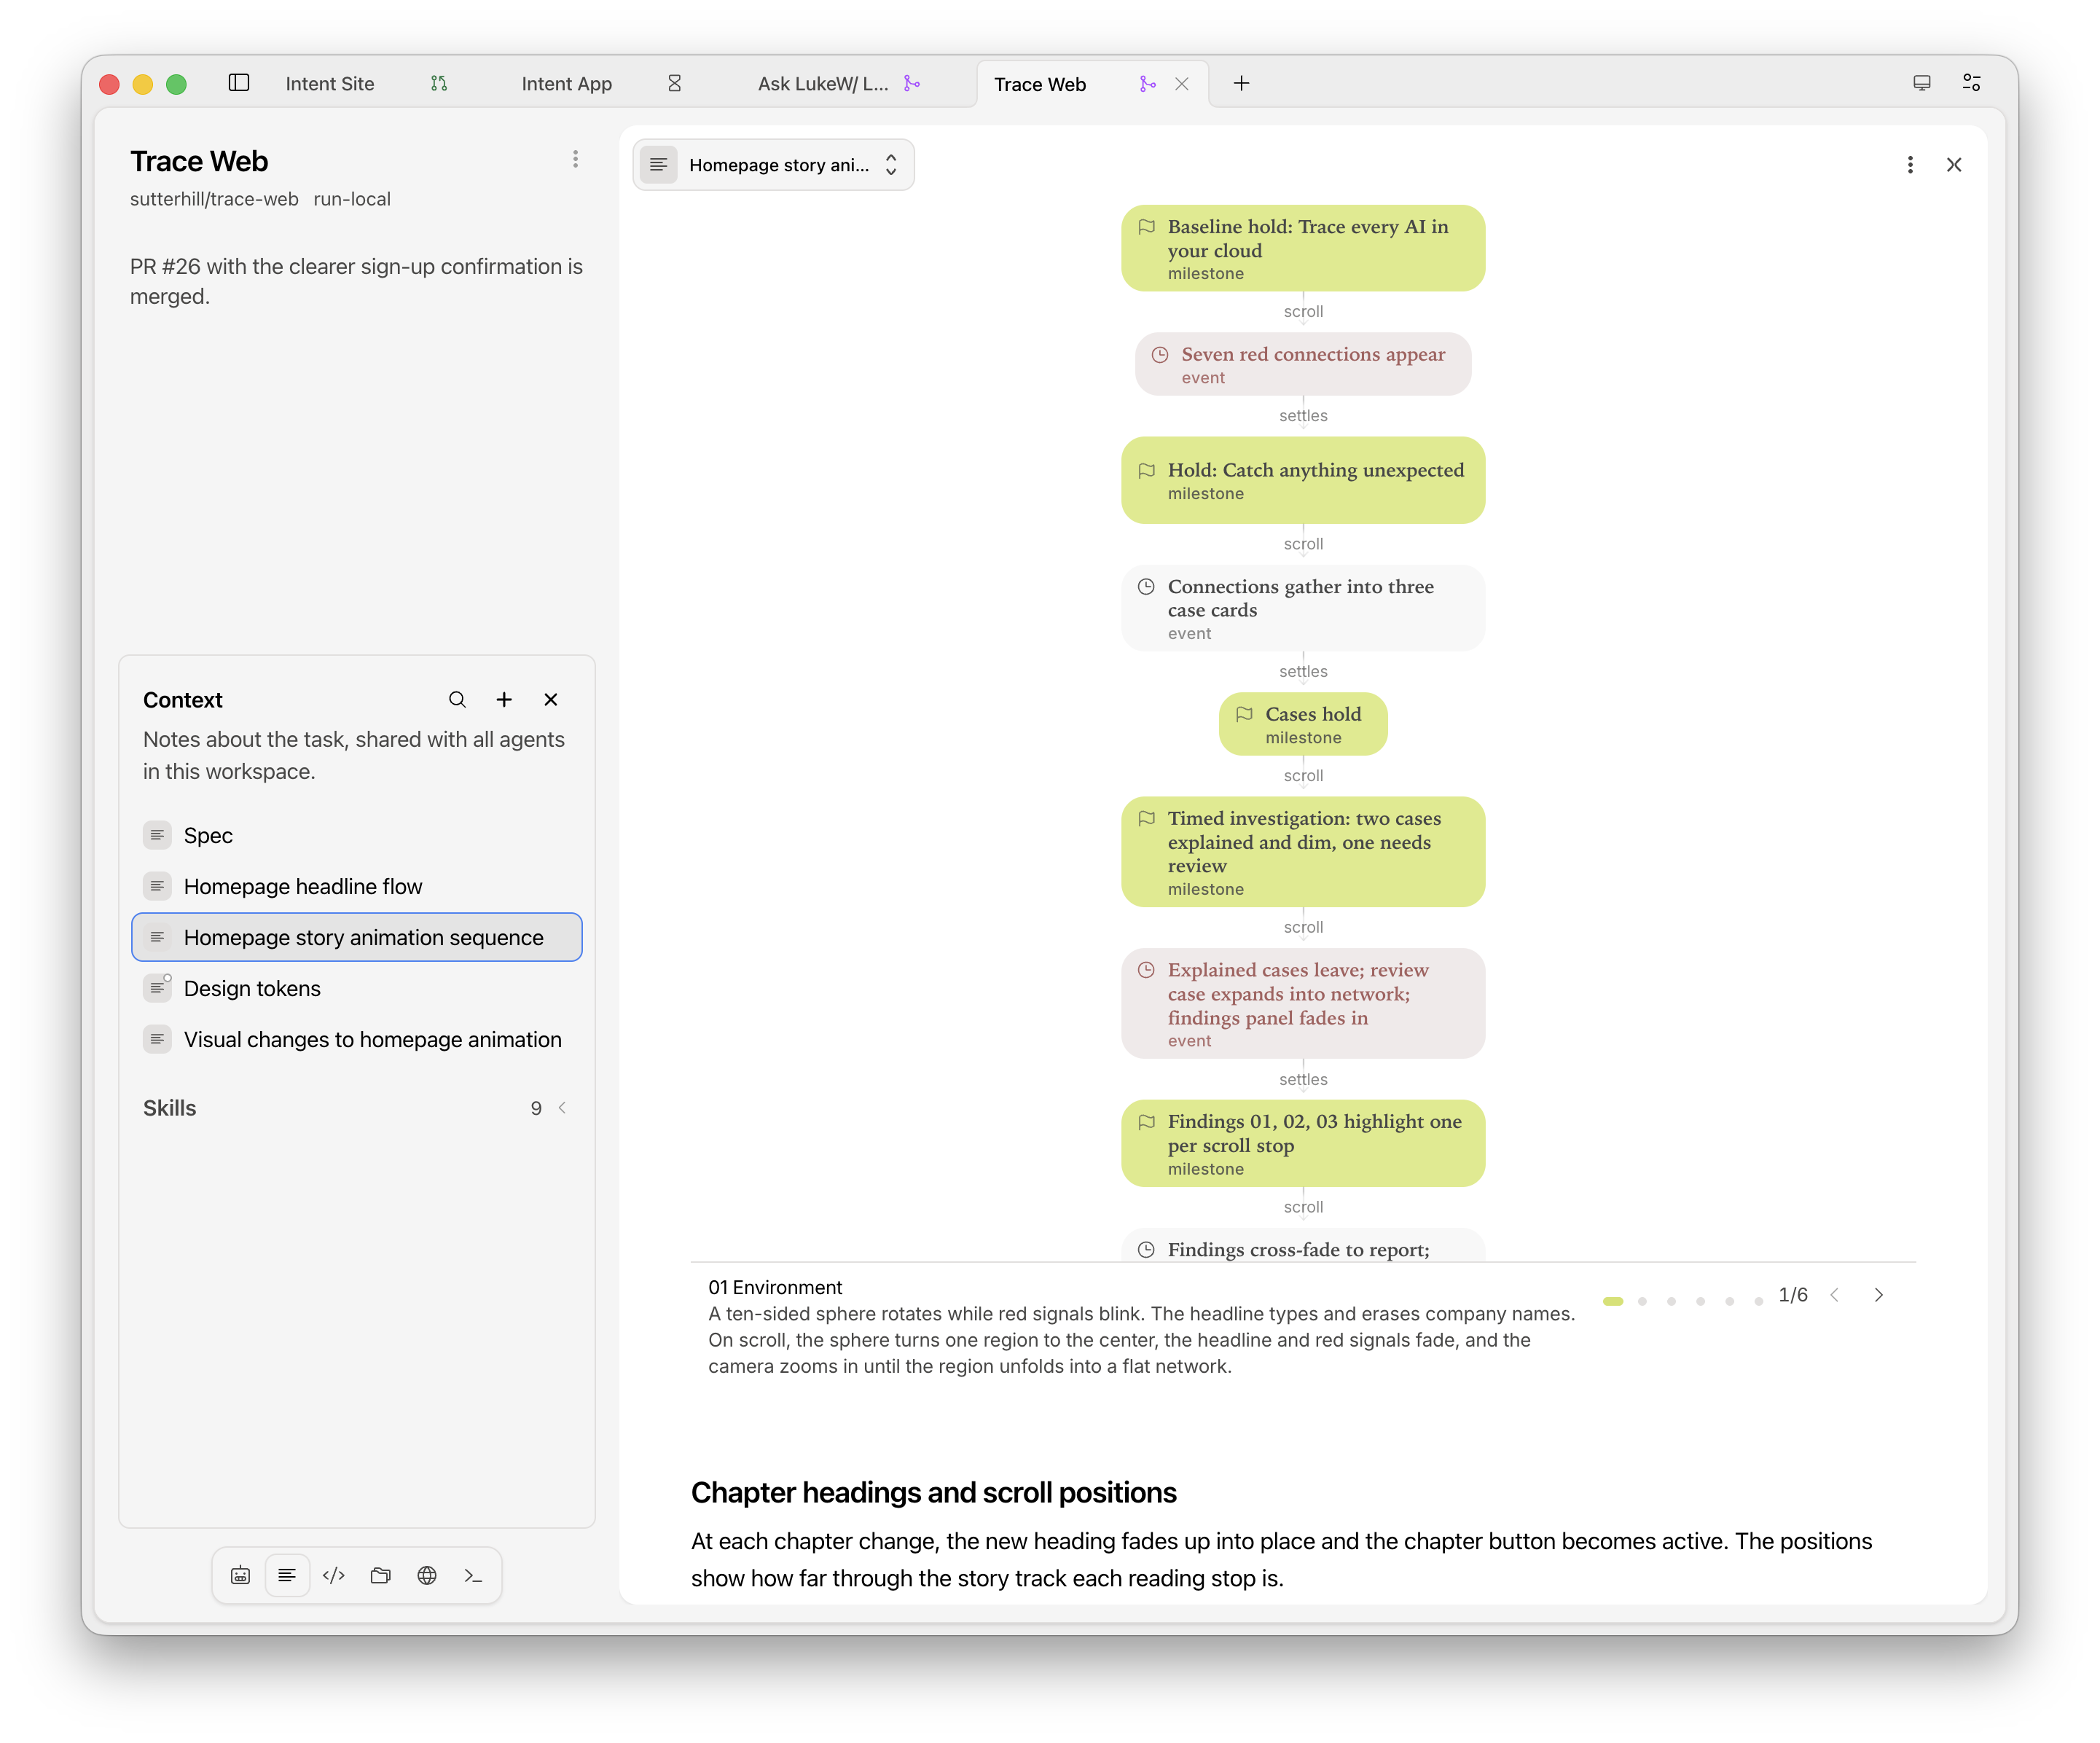Click Hold: Catch anything unexpected milestone

pos(1303,481)
